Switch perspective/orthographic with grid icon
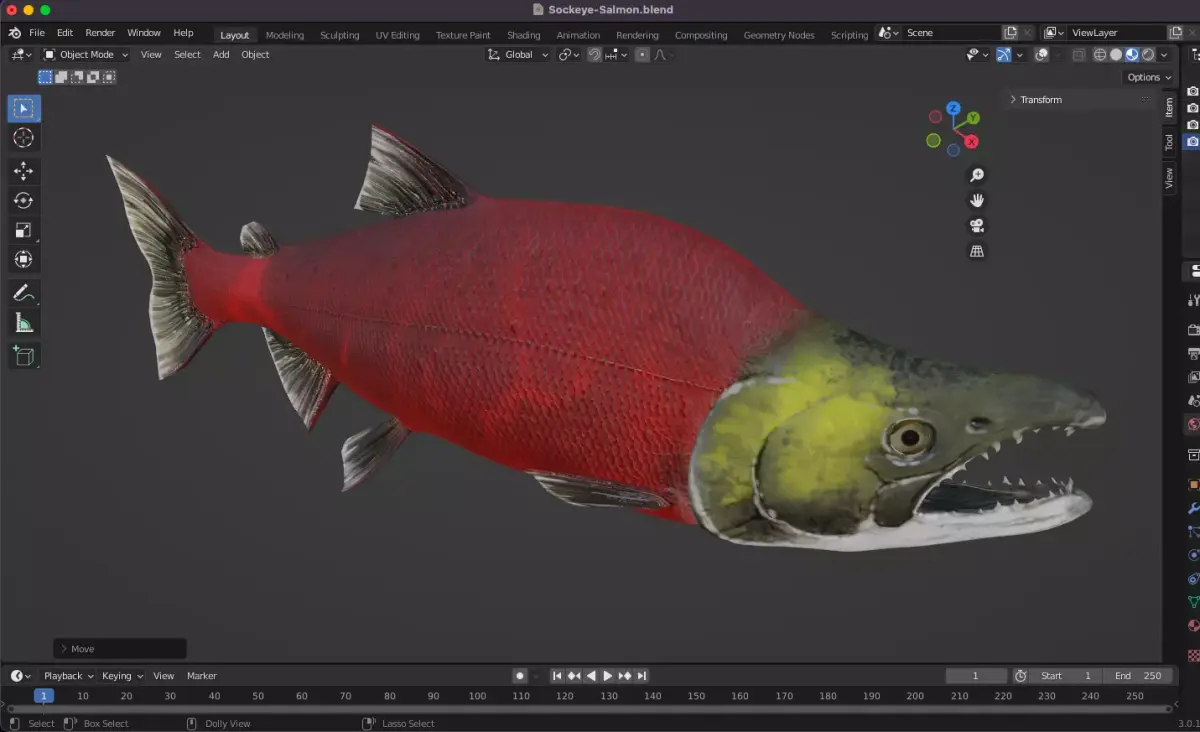This screenshot has height=732, width=1200. [x=977, y=251]
